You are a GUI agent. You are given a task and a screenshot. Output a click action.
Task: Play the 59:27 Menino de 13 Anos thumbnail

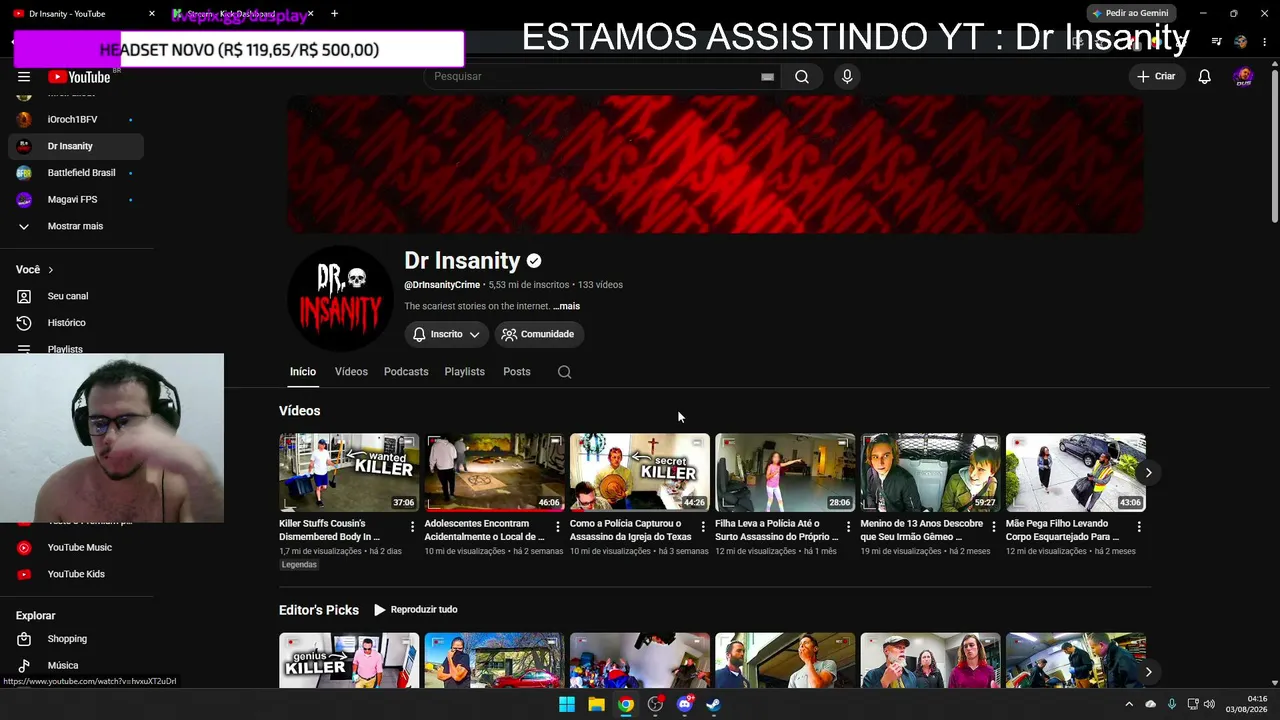click(930, 472)
